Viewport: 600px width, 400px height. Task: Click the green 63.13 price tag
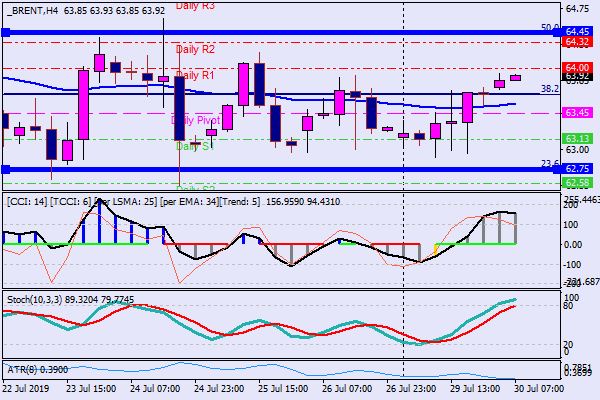pos(577,138)
